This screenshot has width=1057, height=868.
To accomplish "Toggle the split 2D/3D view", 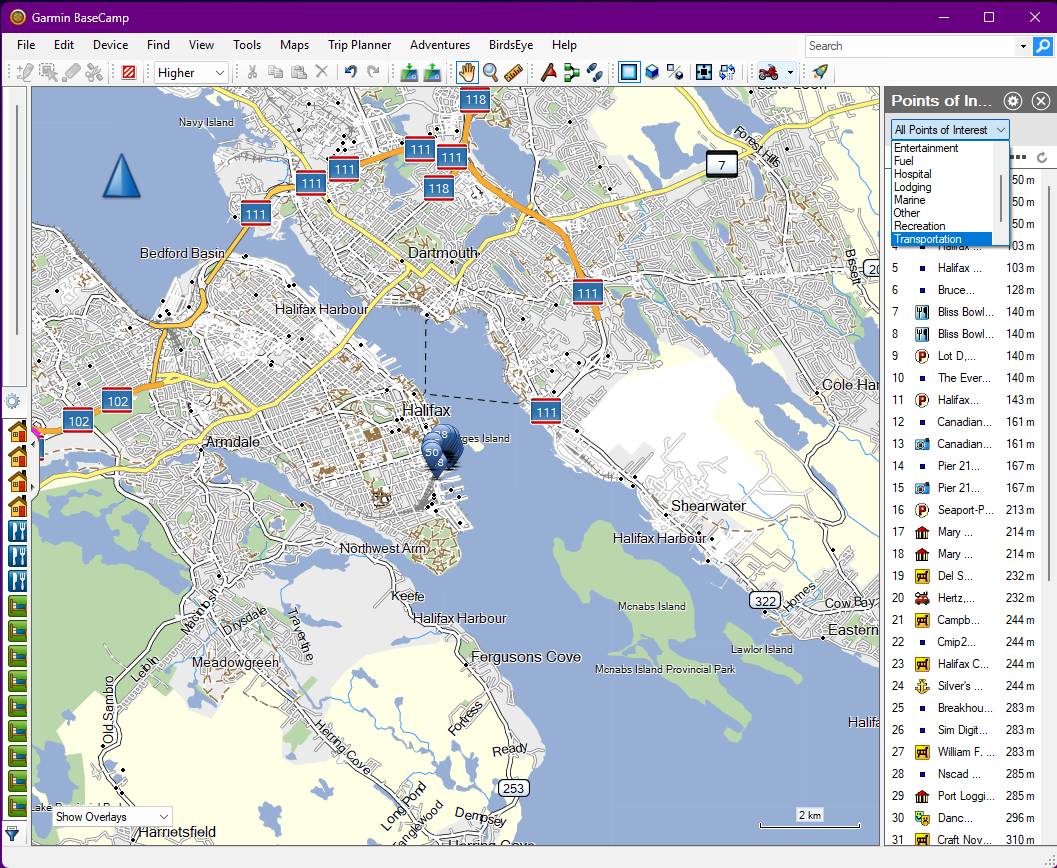I will [x=675, y=72].
